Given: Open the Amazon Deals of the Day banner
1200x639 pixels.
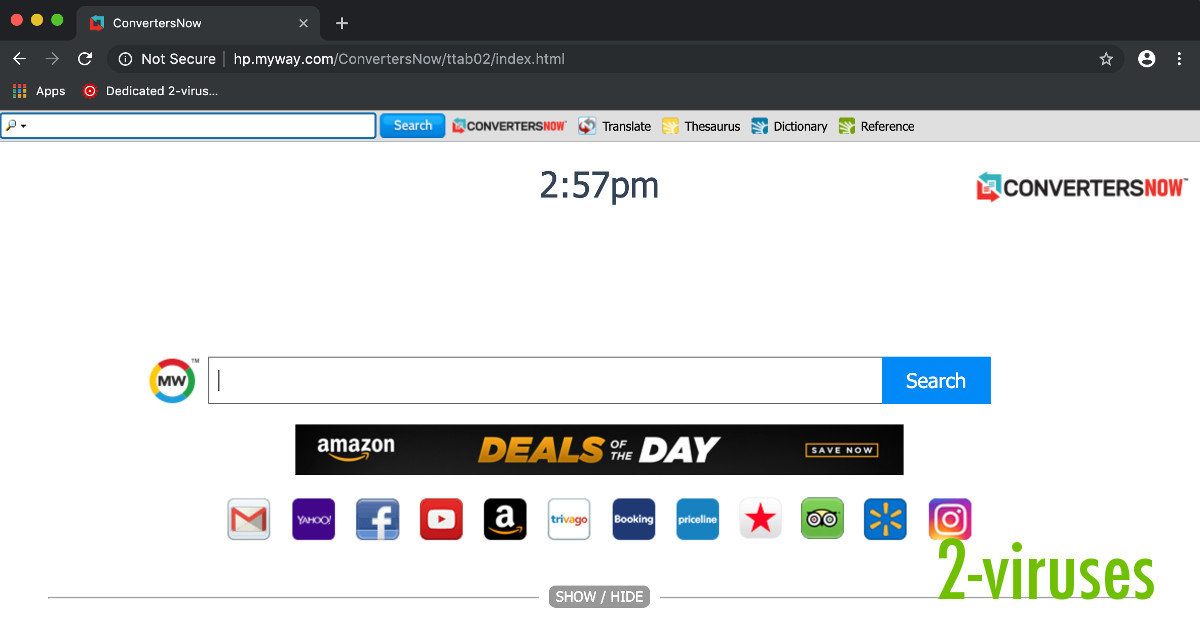Looking at the screenshot, I should pyautogui.click(x=599, y=449).
